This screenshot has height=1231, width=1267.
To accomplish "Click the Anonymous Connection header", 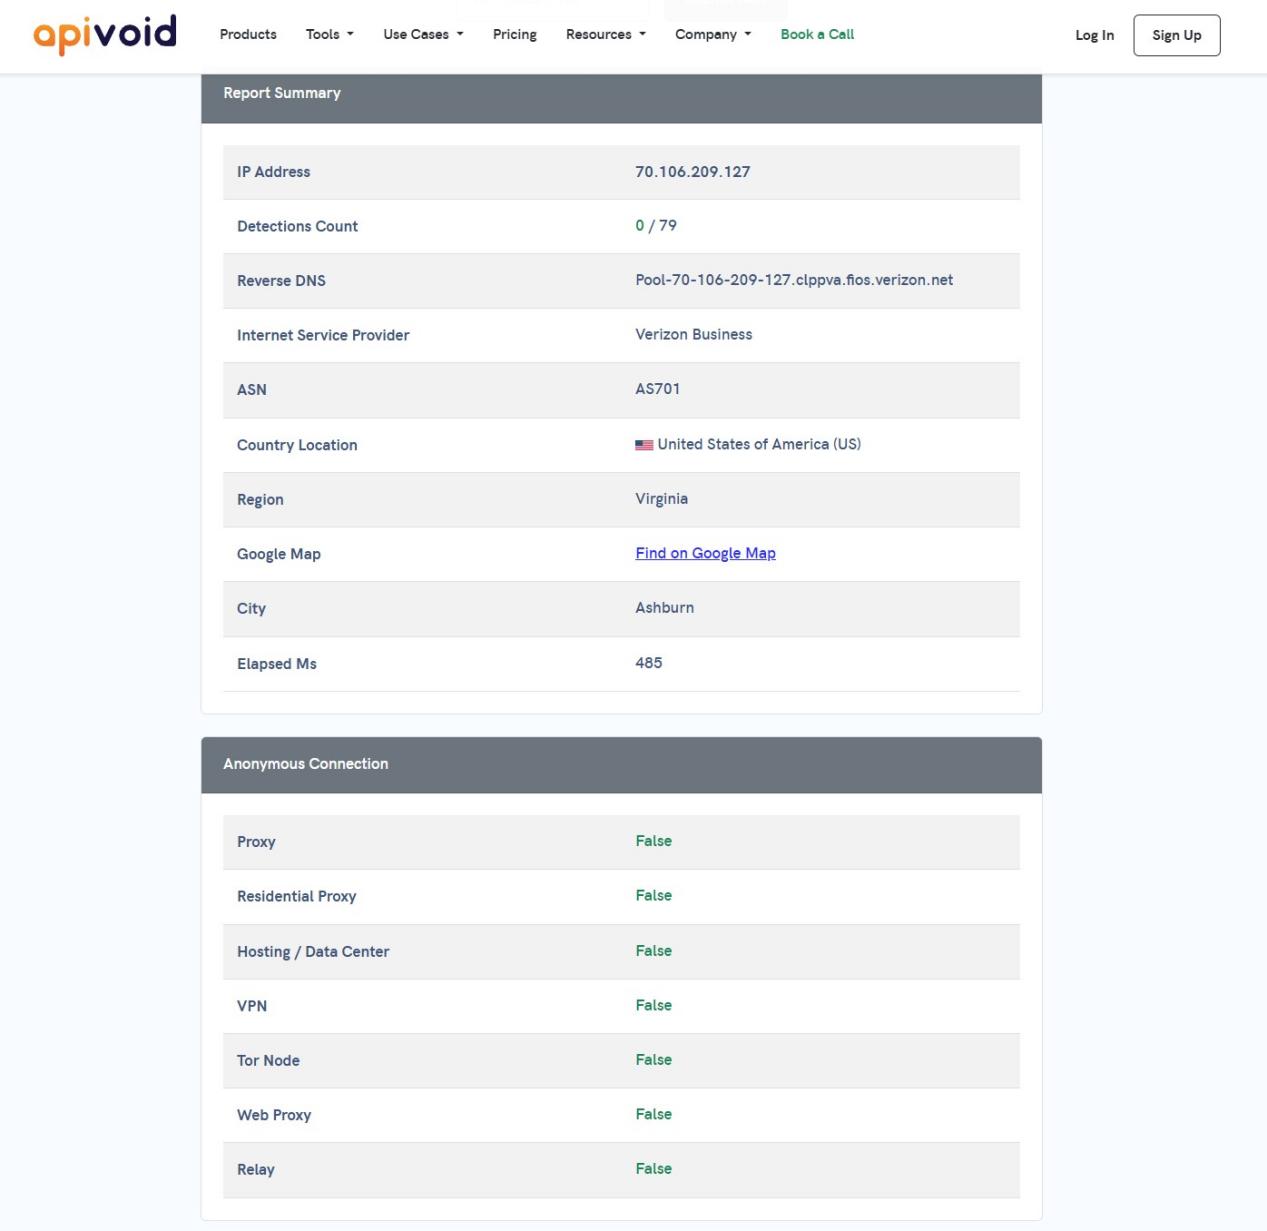I will point(621,764).
